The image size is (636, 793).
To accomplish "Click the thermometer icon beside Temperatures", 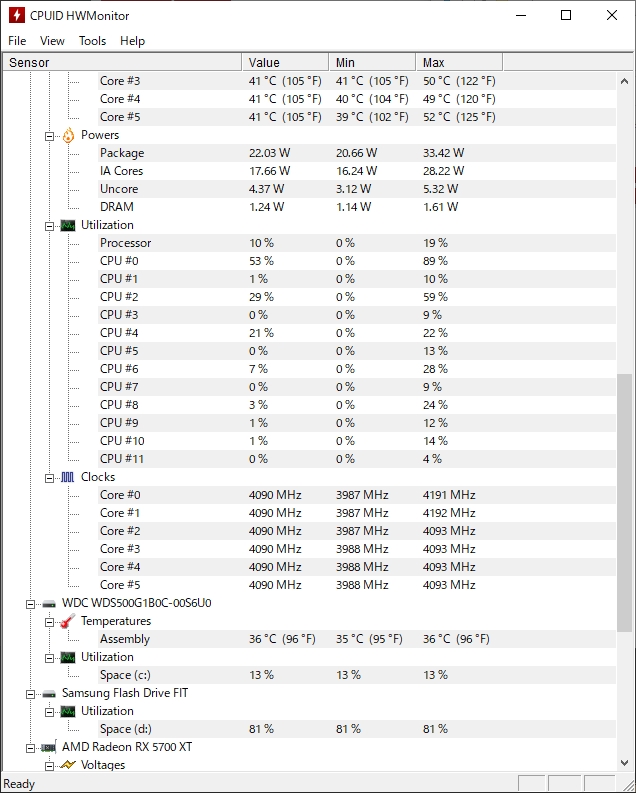I will (x=68, y=621).
